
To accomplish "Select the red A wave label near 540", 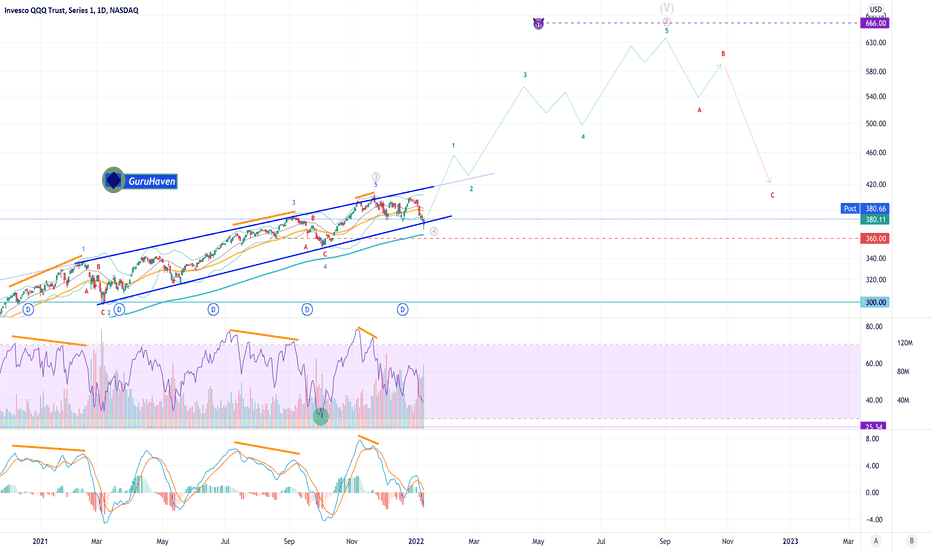I will (700, 110).
